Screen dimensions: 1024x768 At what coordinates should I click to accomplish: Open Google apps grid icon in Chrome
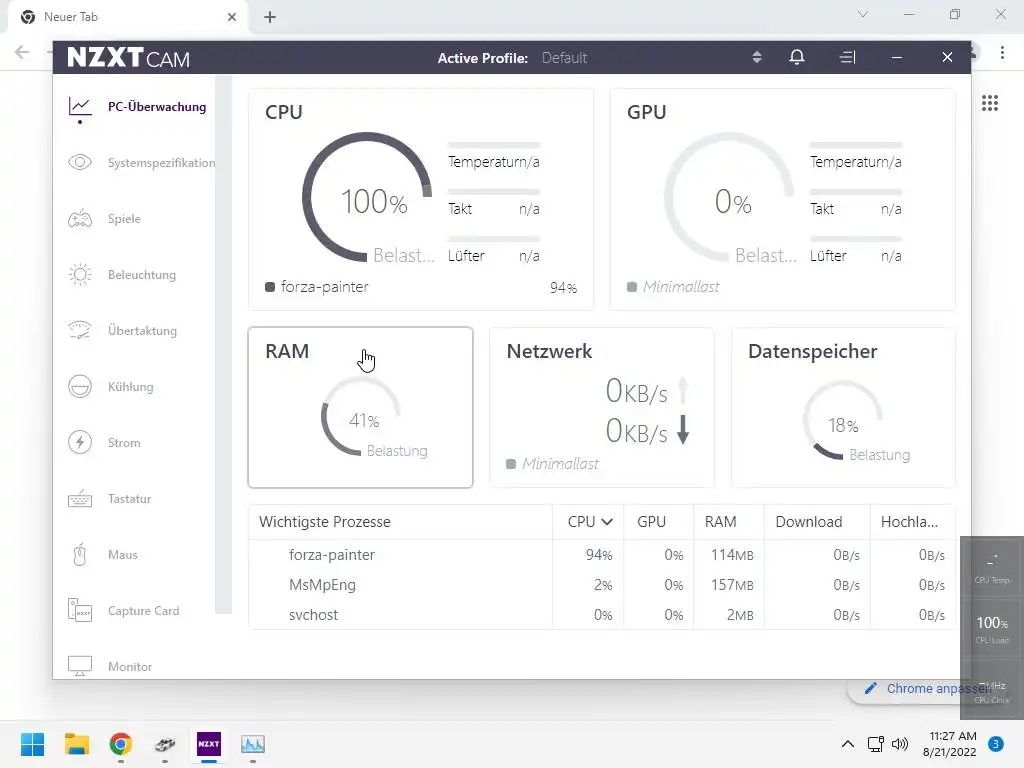point(990,103)
